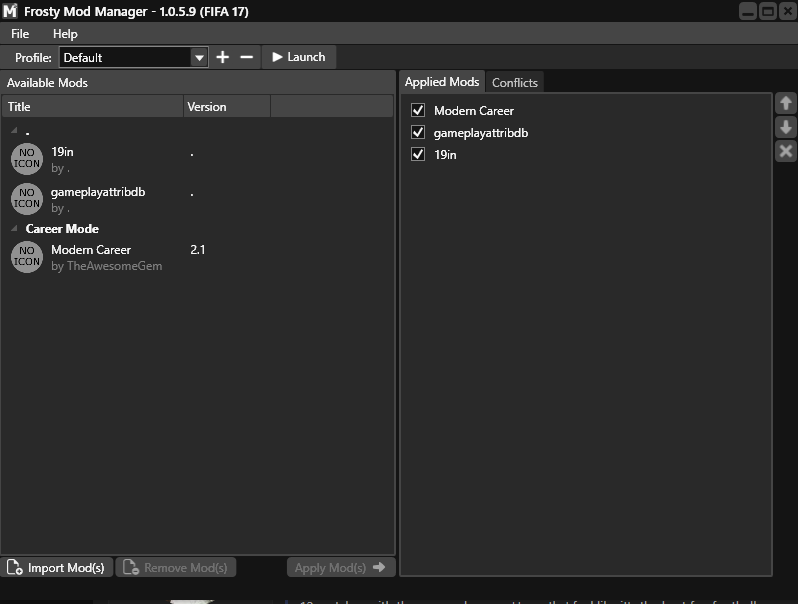798x604 pixels.
Task: Collapse the '.' category group triangle
Action: pyautogui.click(x=14, y=131)
